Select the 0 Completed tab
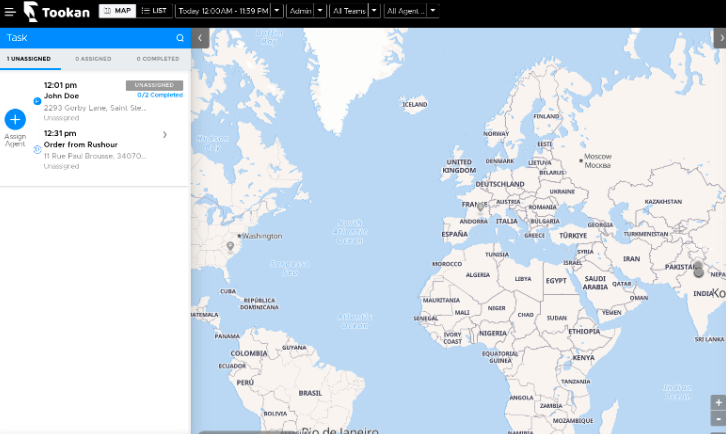 pos(157,59)
